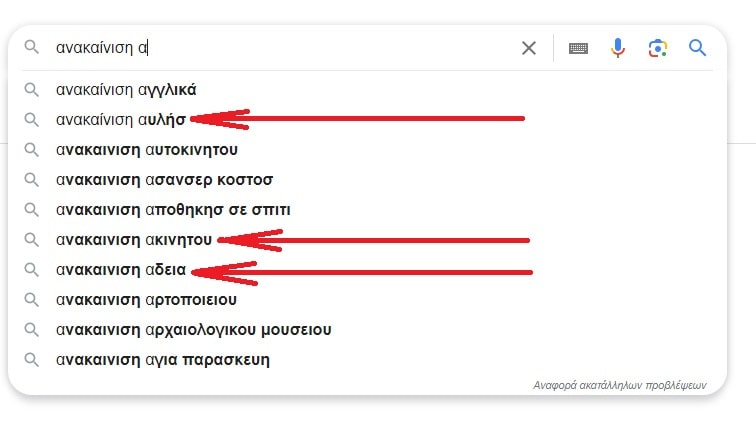Click magnifier icon beside ανακαινιση αυτοκινητου
756x426 pixels.
click(x=32, y=150)
